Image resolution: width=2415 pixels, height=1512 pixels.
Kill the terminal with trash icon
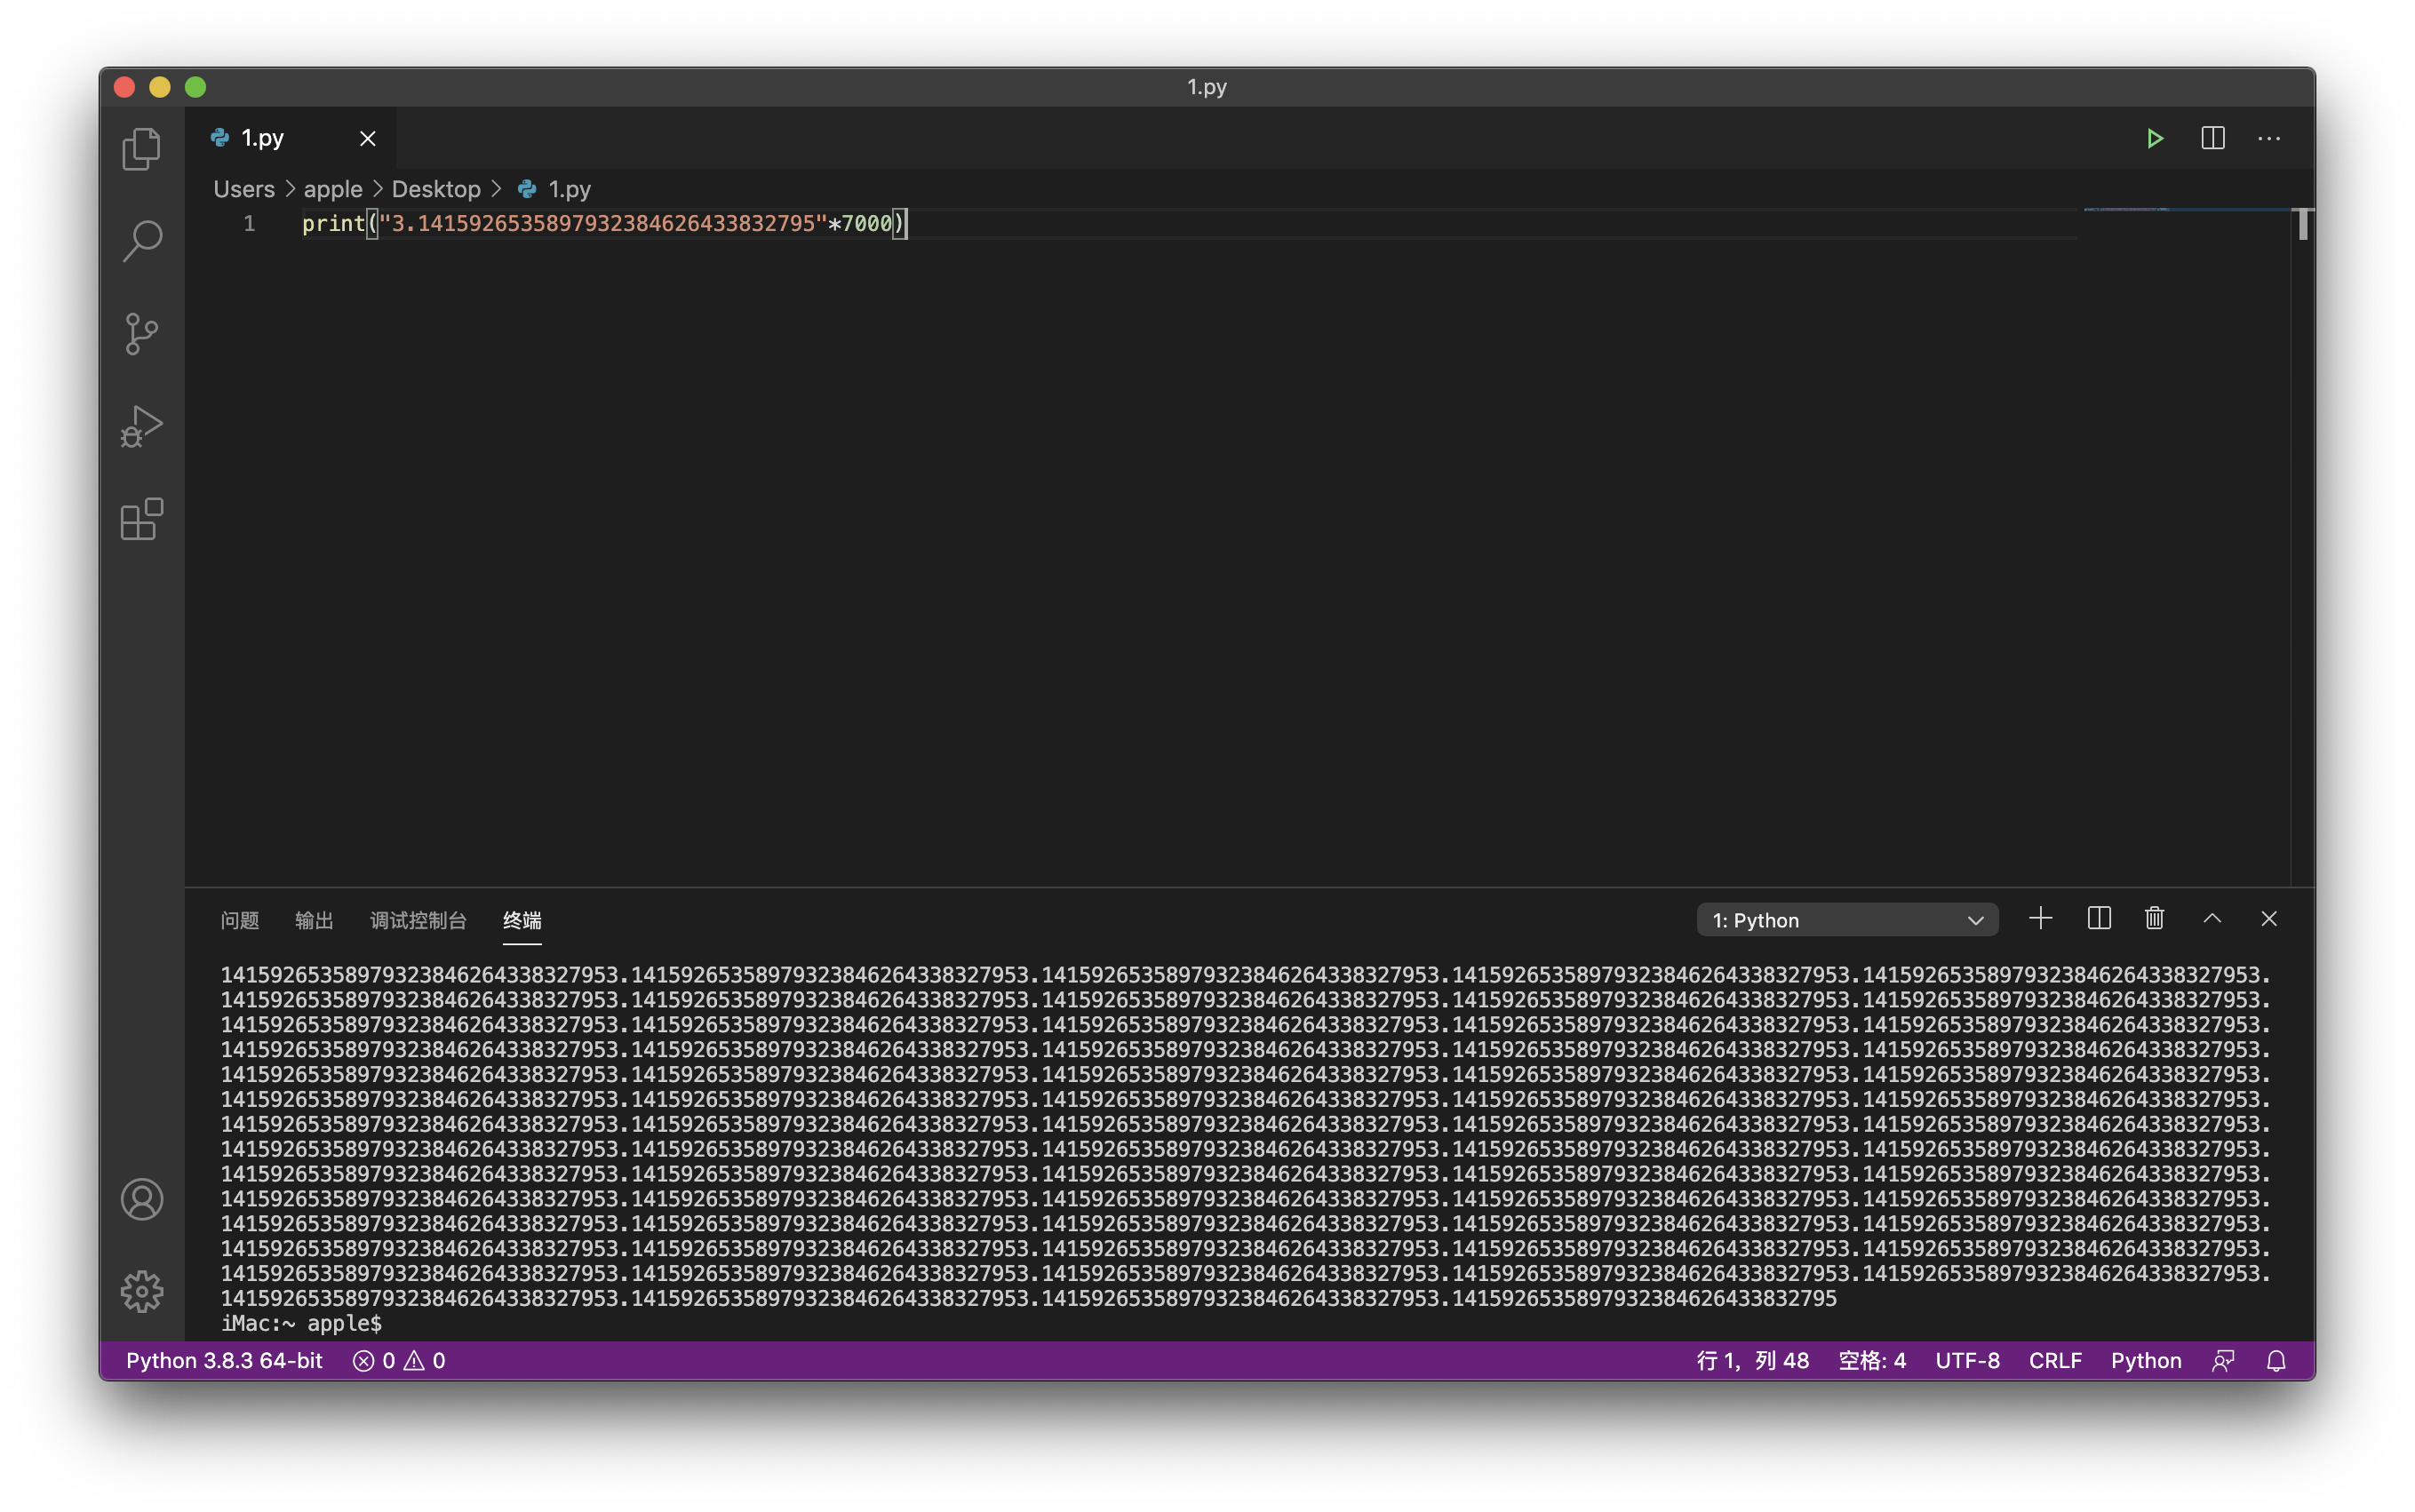tap(2154, 918)
